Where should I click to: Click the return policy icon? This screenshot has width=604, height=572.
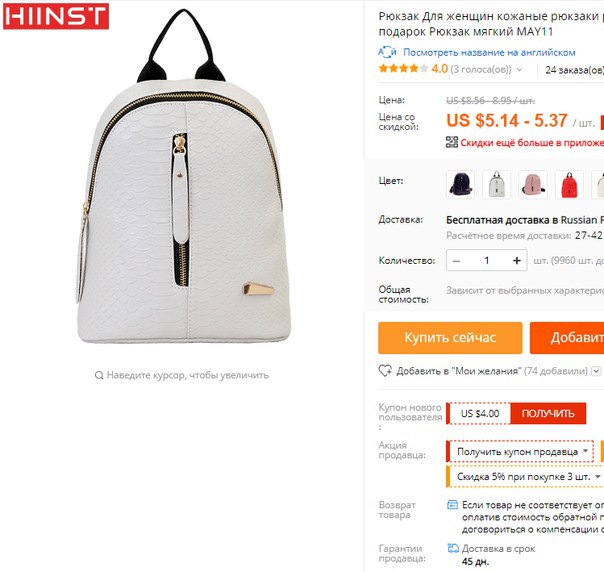pos(452,505)
